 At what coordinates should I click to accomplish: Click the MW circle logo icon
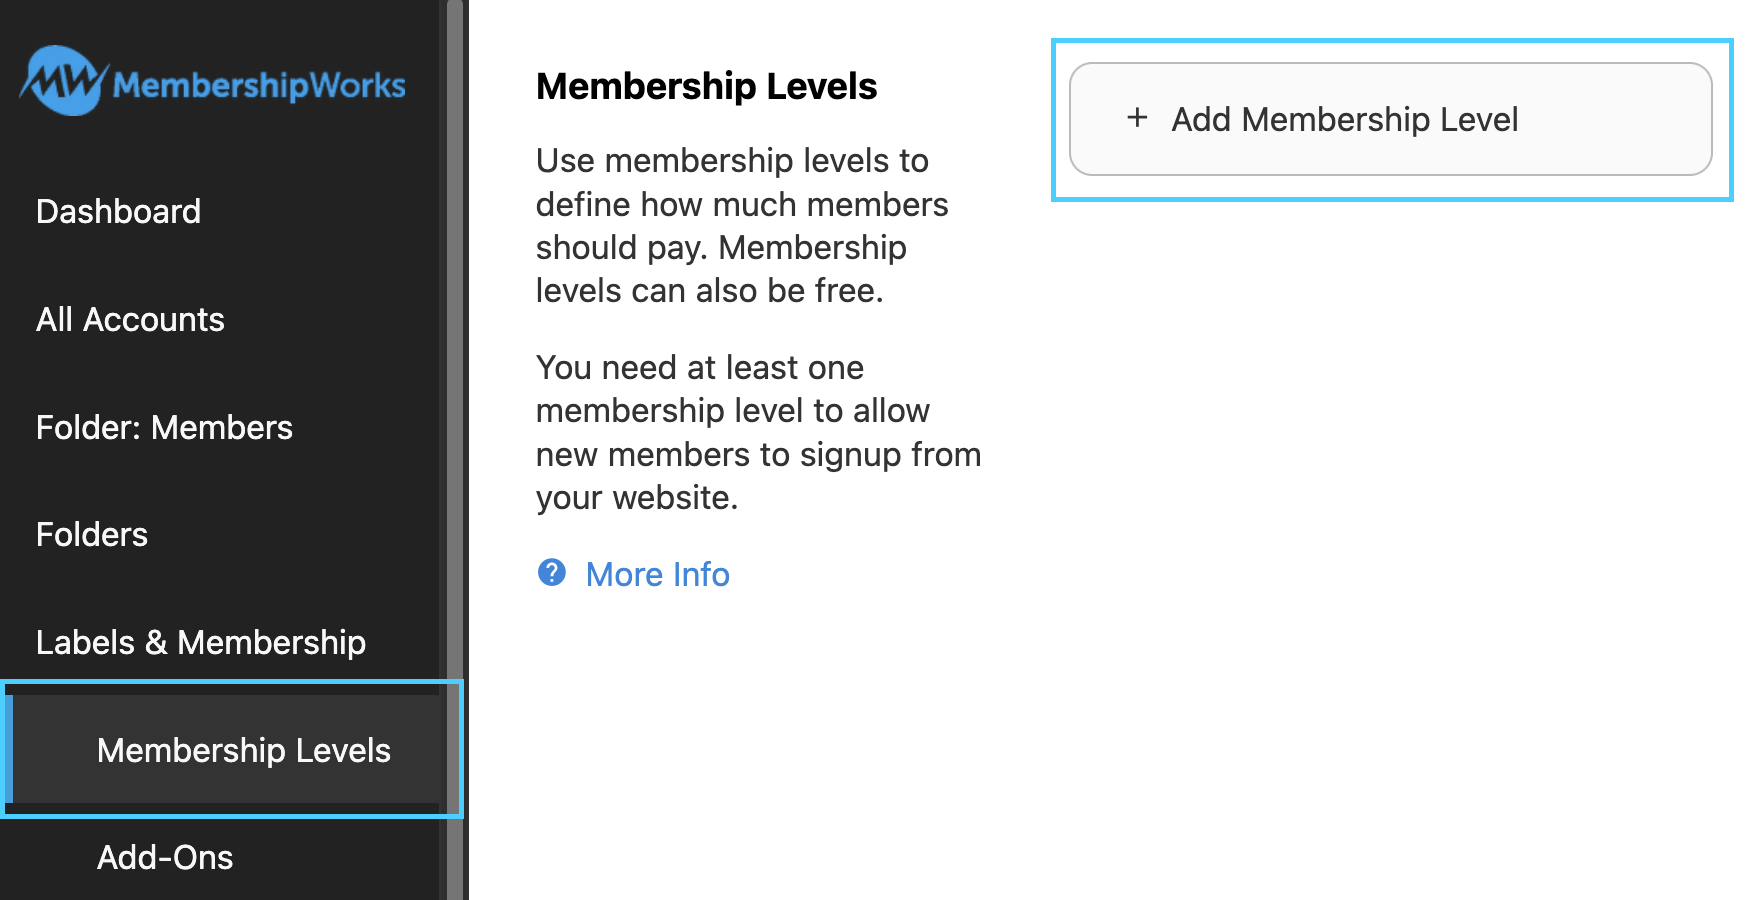(62, 81)
